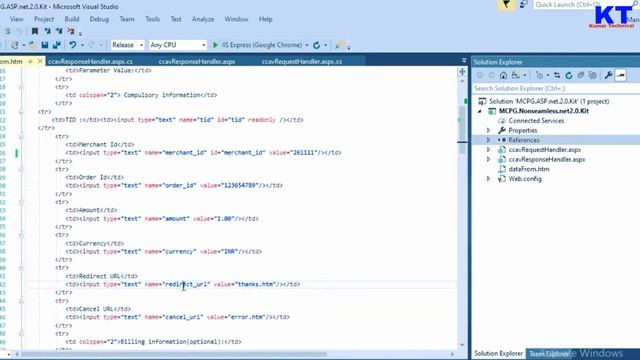Open the View menu

[17, 19]
